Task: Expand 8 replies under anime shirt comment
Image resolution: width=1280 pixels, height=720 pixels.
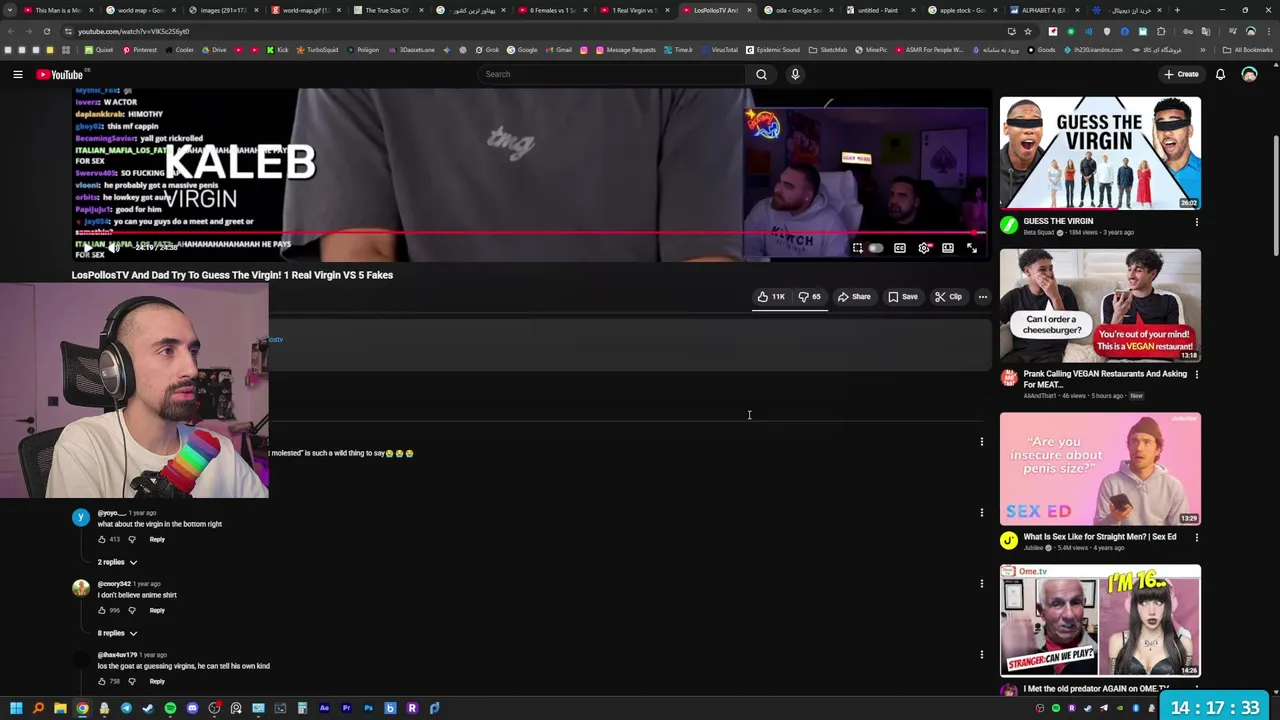Action: pyautogui.click(x=118, y=633)
